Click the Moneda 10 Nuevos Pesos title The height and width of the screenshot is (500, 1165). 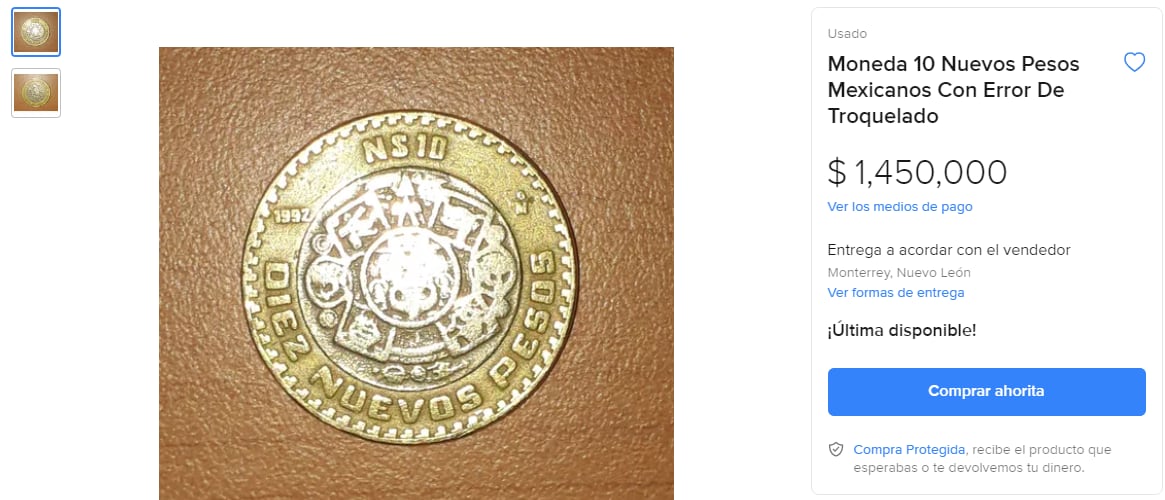click(x=954, y=90)
